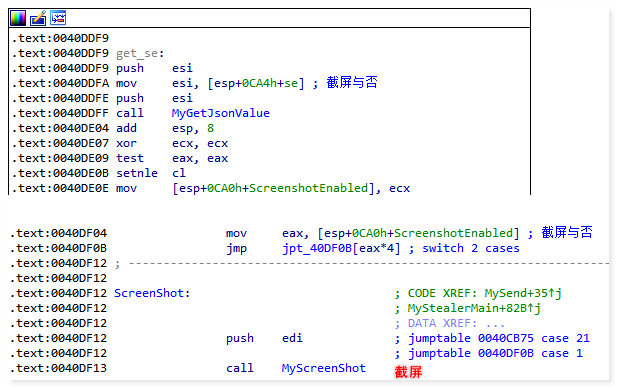The height and width of the screenshot is (388, 617).
Task: Click address .text:0040DF0B
Action: (x=58, y=248)
